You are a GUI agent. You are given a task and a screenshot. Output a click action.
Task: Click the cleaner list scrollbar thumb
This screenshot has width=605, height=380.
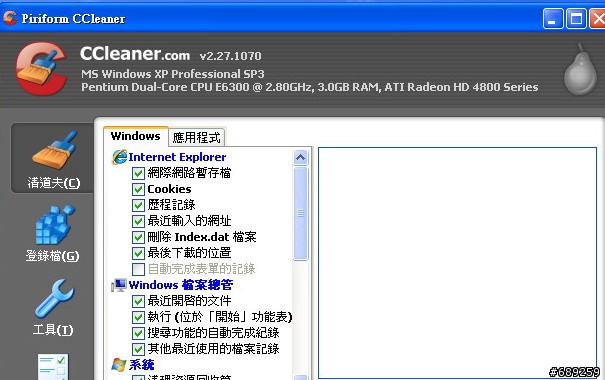(300, 213)
